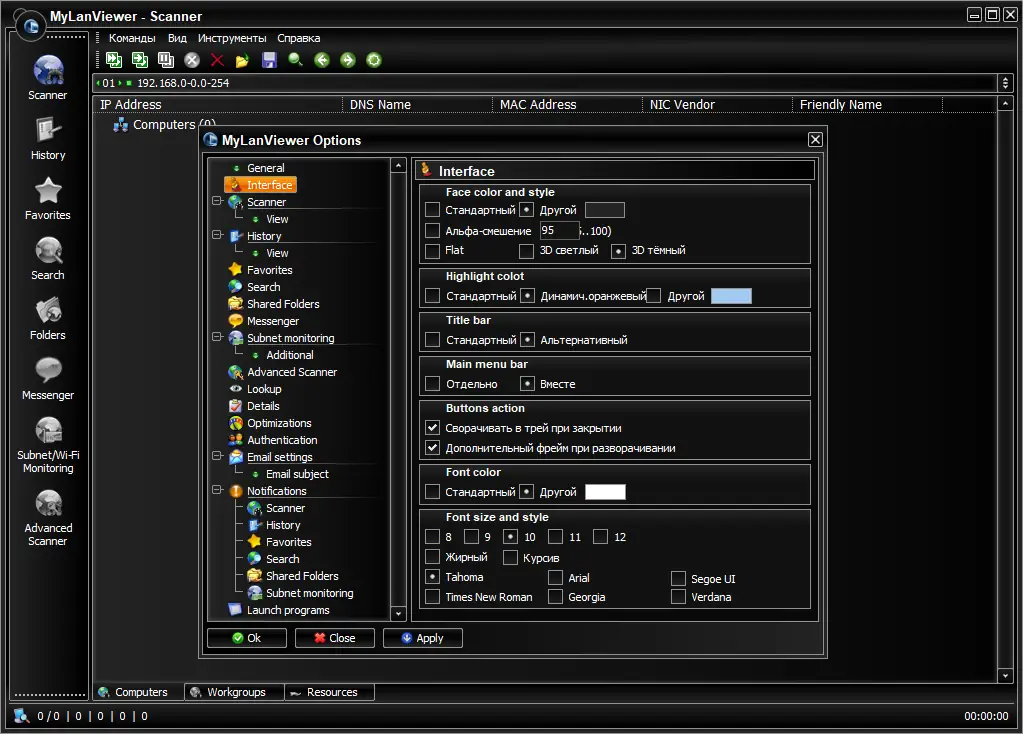Open the Инструменты menu
Screen dimensions: 1023x734
pyautogui.click(x=232, y=38)
